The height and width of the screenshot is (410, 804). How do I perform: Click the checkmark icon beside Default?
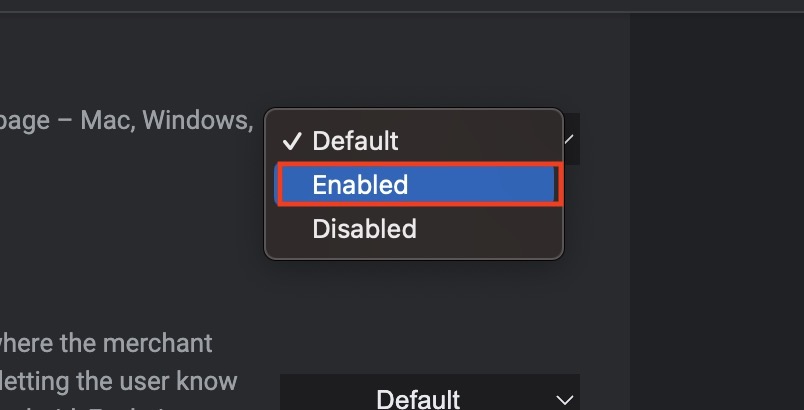pyautogui.click(x=292, y=141)
